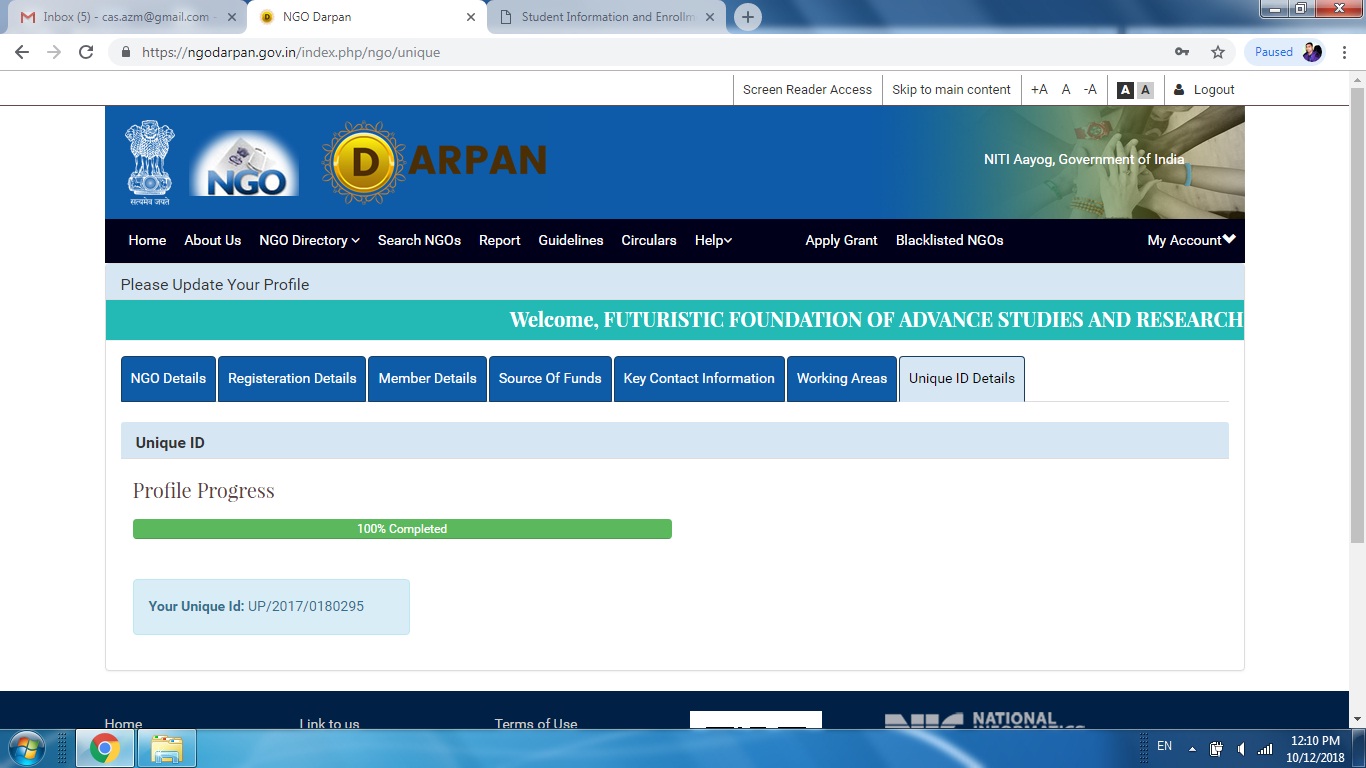Viewport: 1366px width, 768px height.
Task: Toggle the light standard-contrast A theme
Action: [x=1145, y=90]
